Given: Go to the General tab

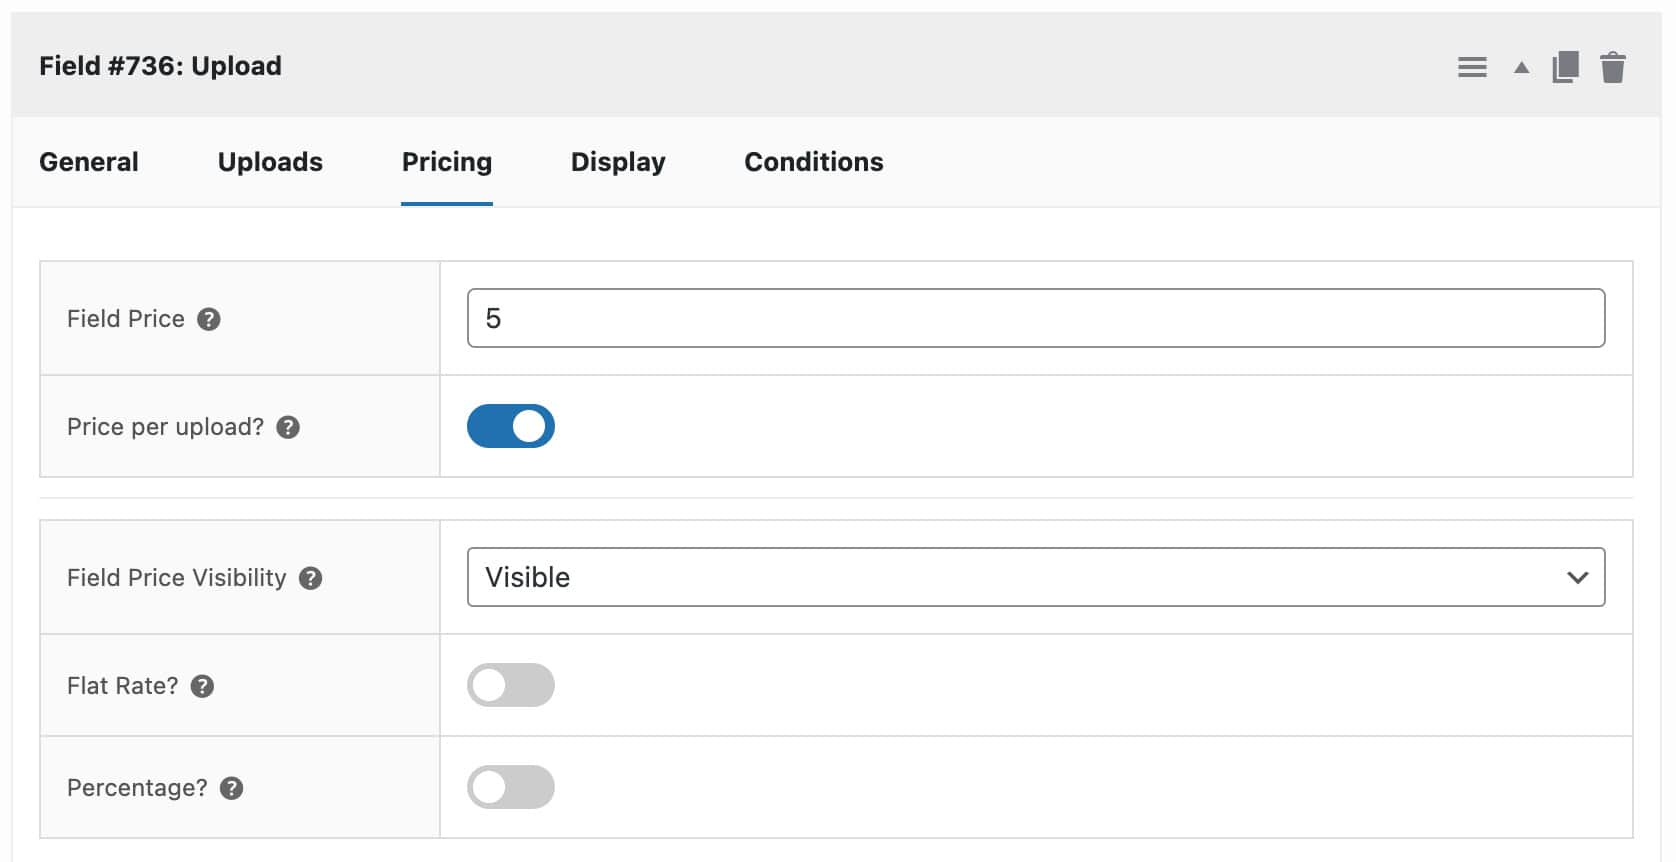Looking at the screenshot, I should coord(89,162).
